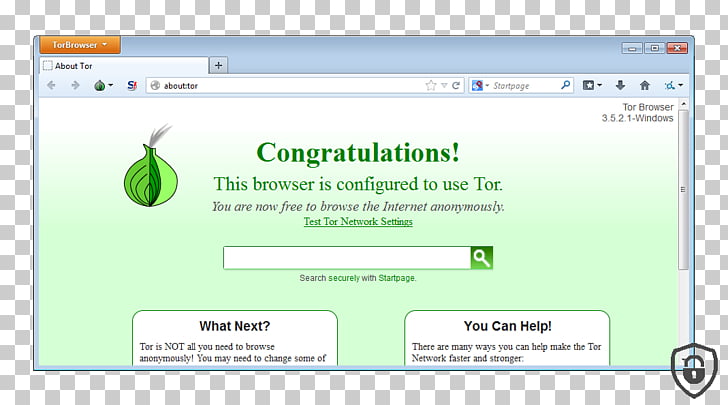Go forward with the forward arrow

click(75, 85)
